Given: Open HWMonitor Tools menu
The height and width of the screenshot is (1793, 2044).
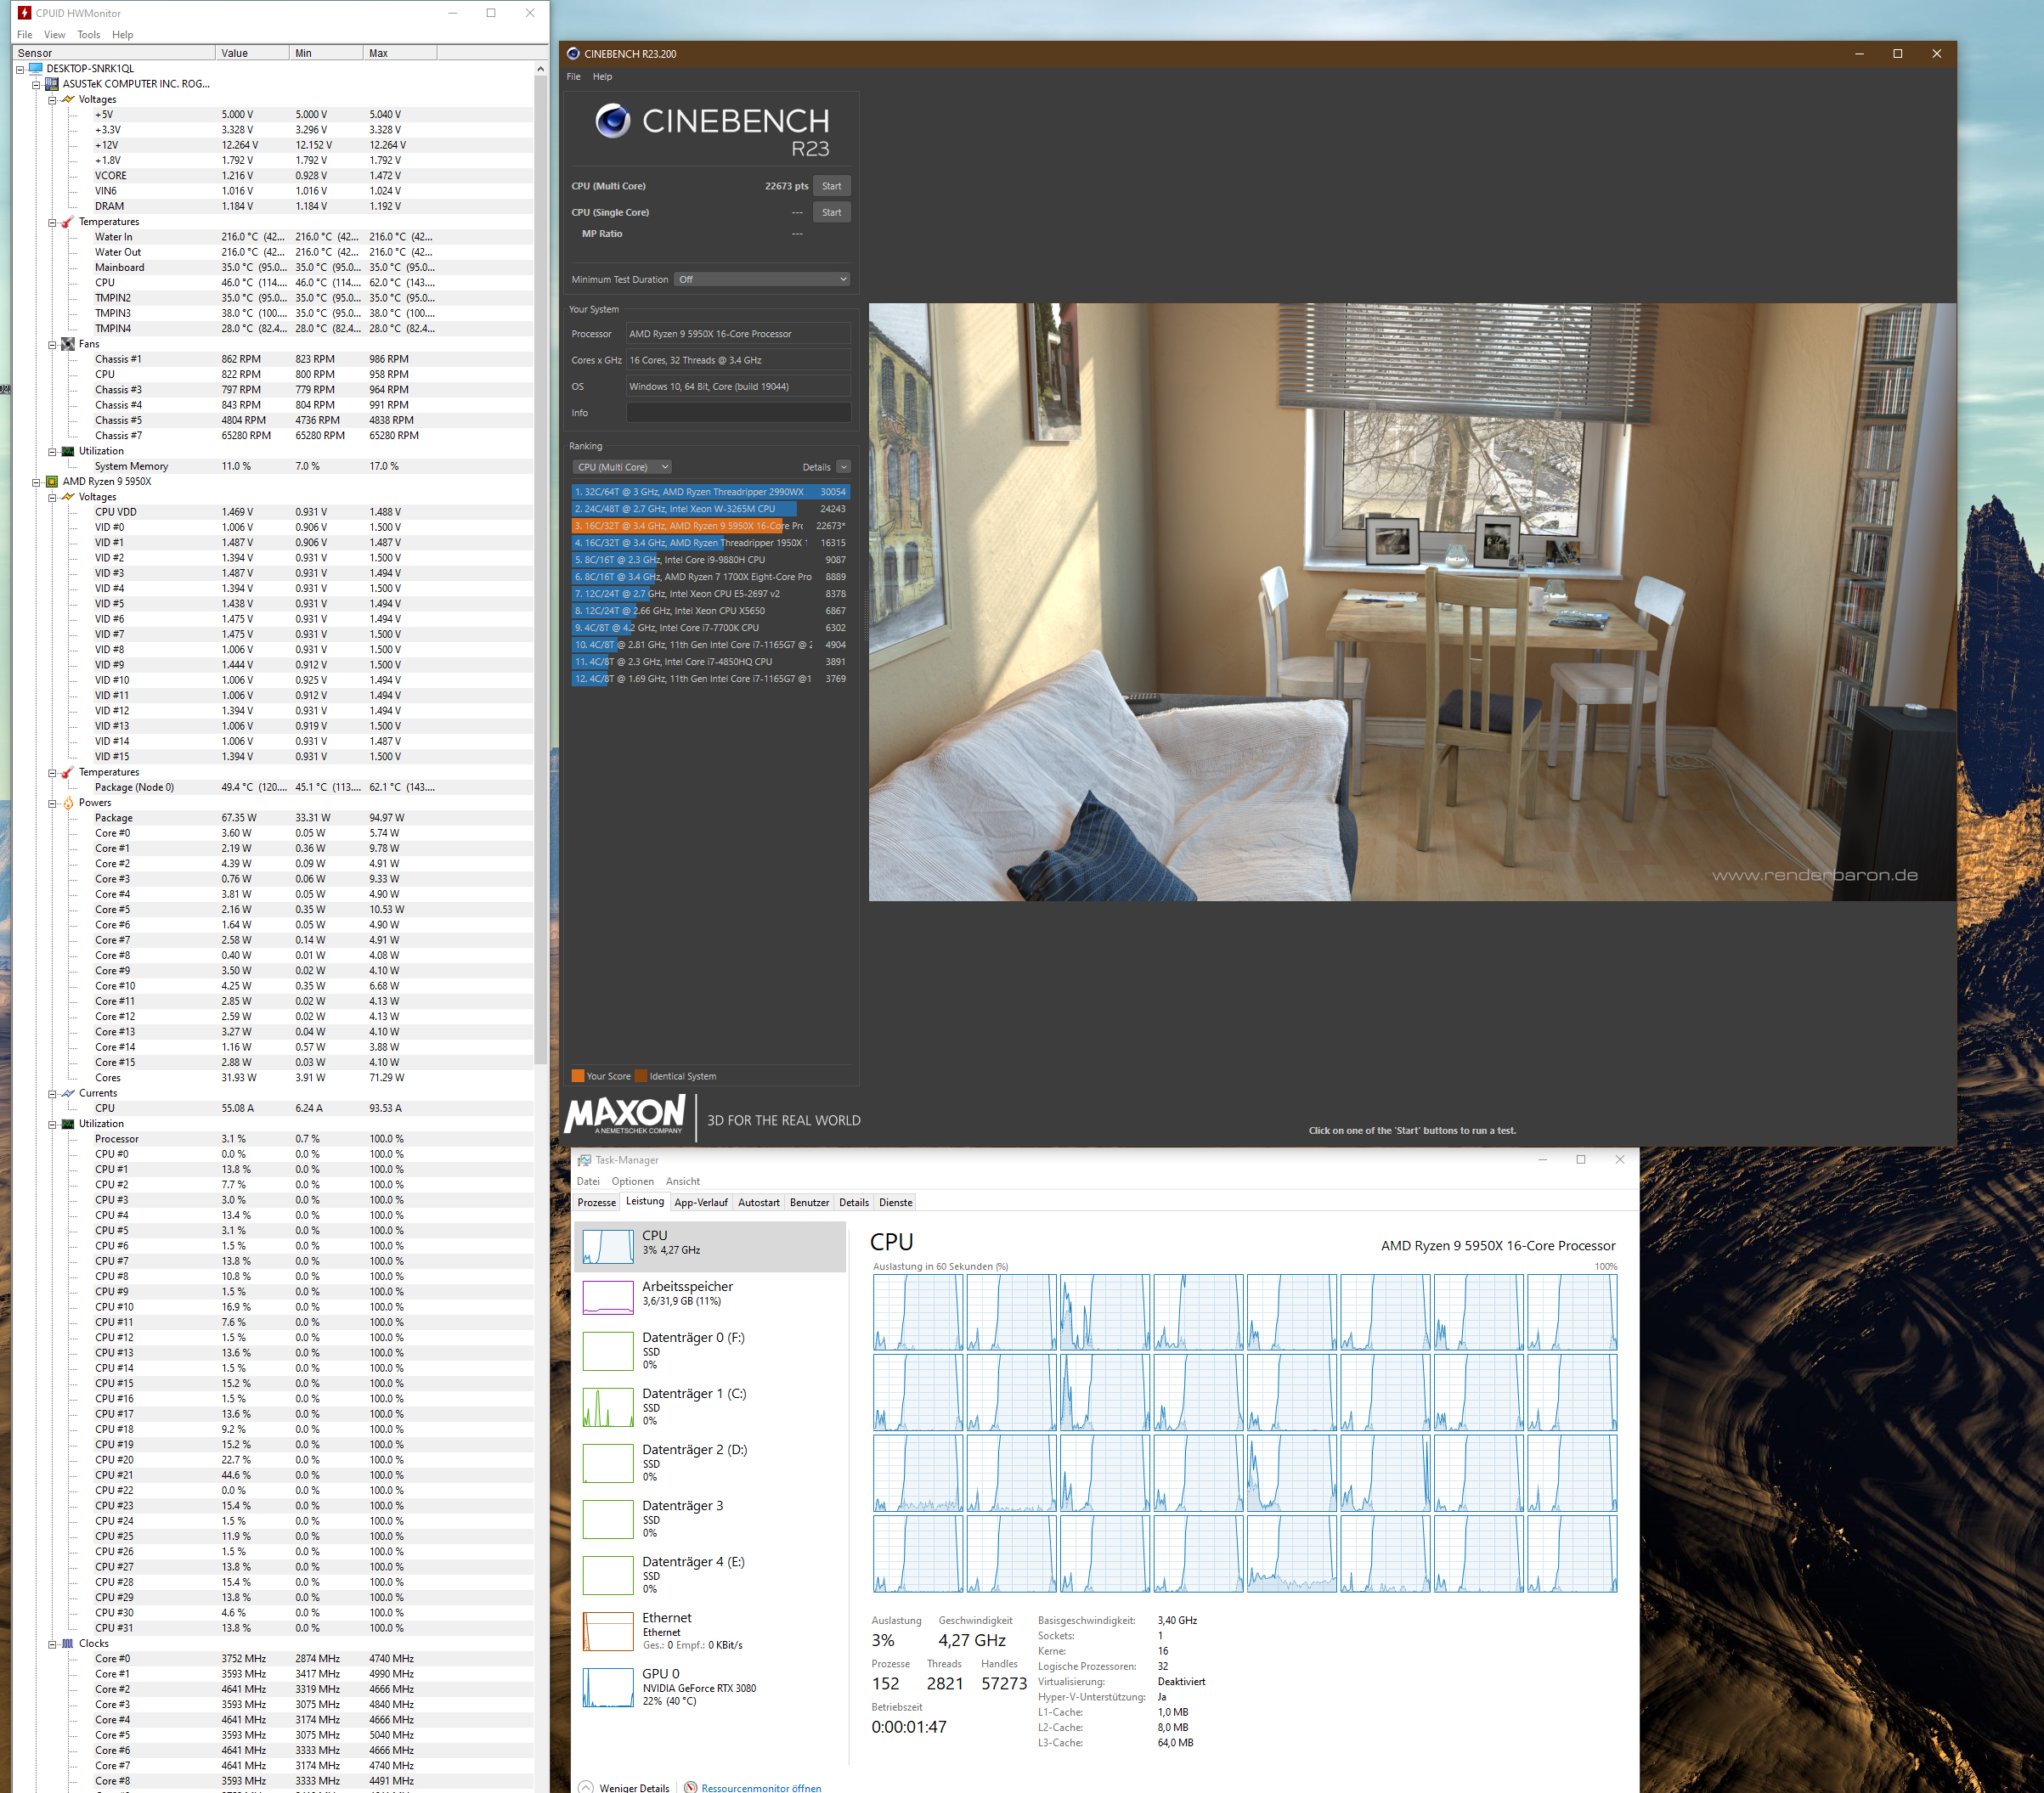Looking at the screenshot, I should click(x=89, y=35).
